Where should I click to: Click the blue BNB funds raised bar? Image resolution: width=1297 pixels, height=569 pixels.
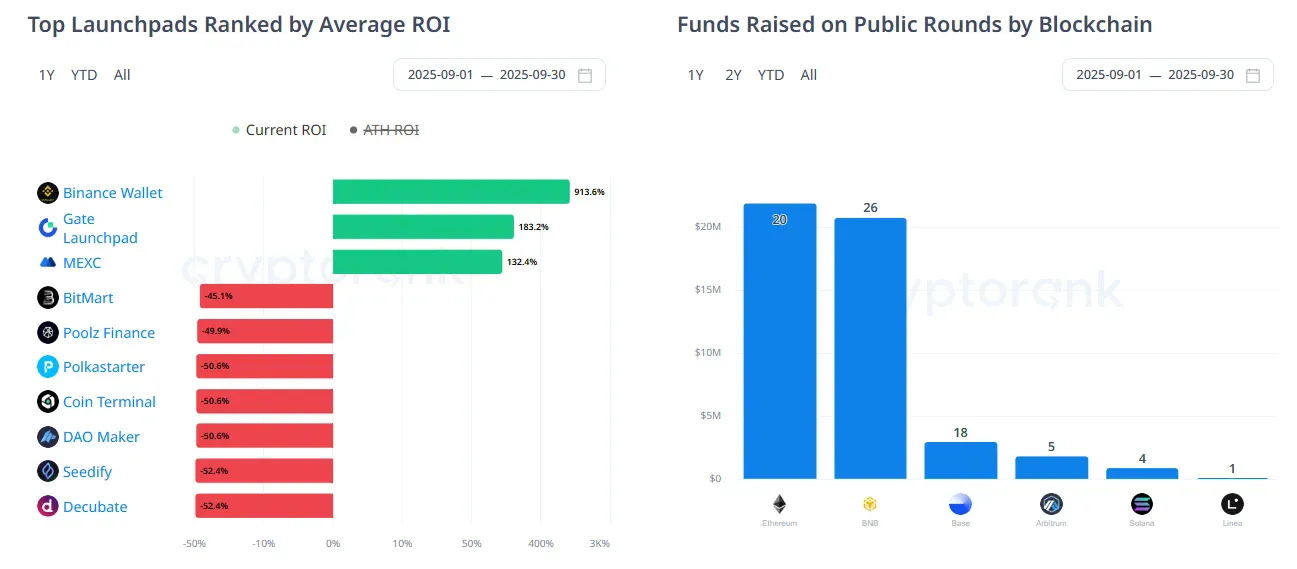coord(870,350)
